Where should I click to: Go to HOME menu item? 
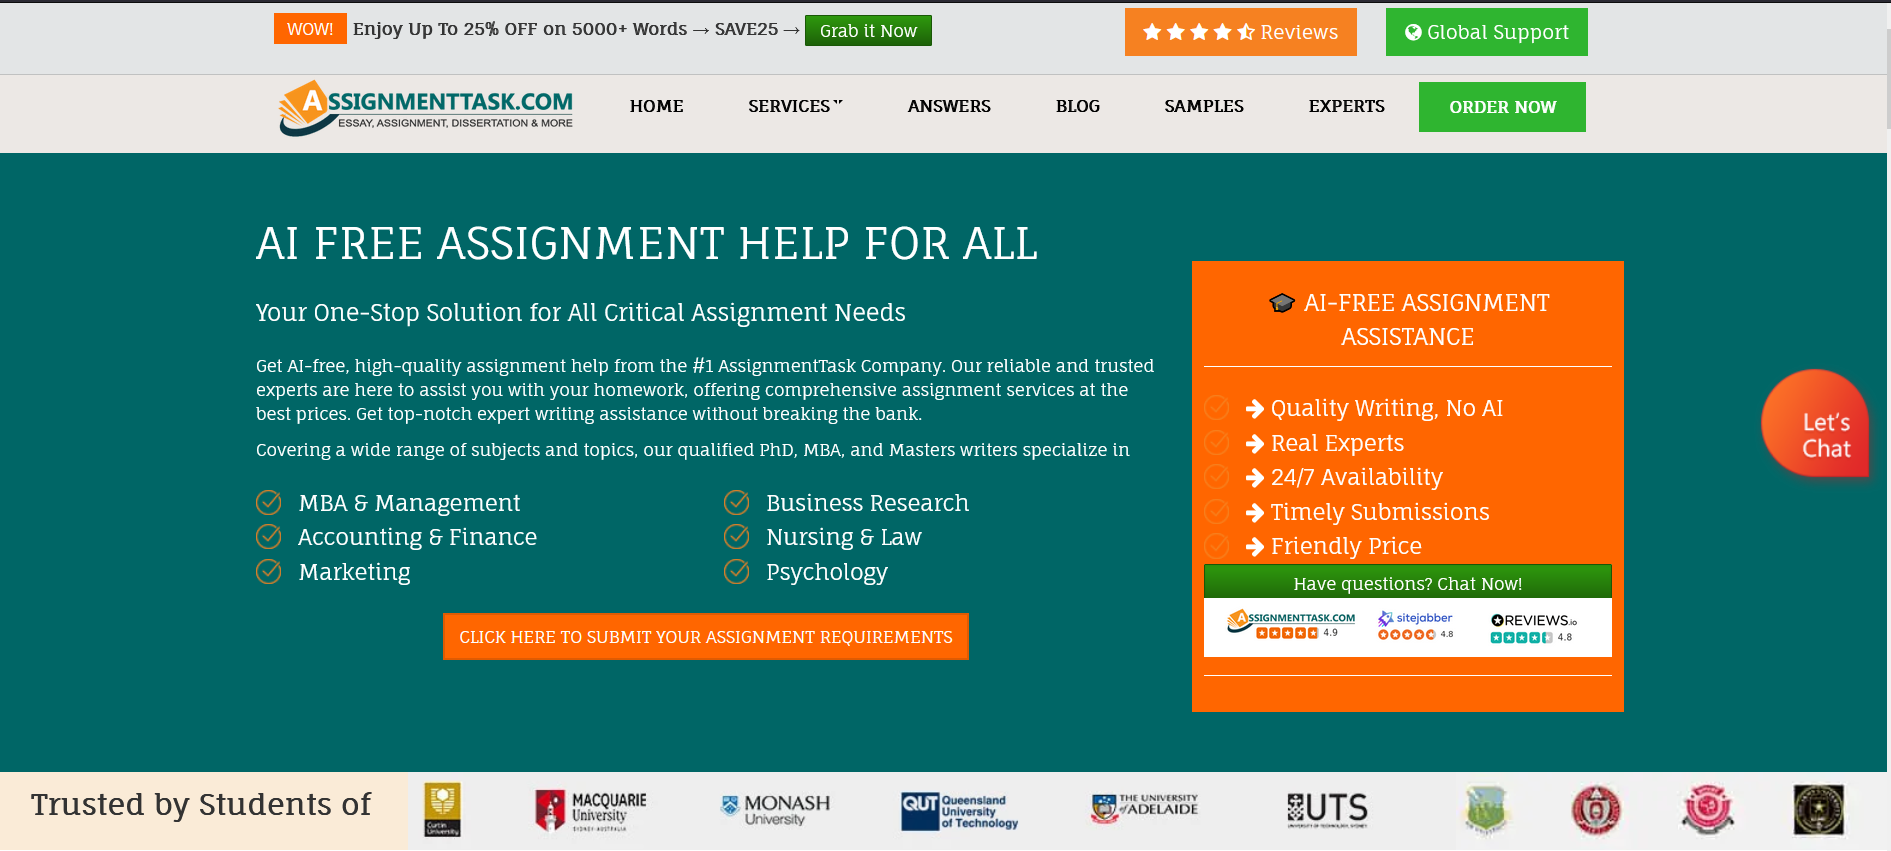[x=657, y=106]
